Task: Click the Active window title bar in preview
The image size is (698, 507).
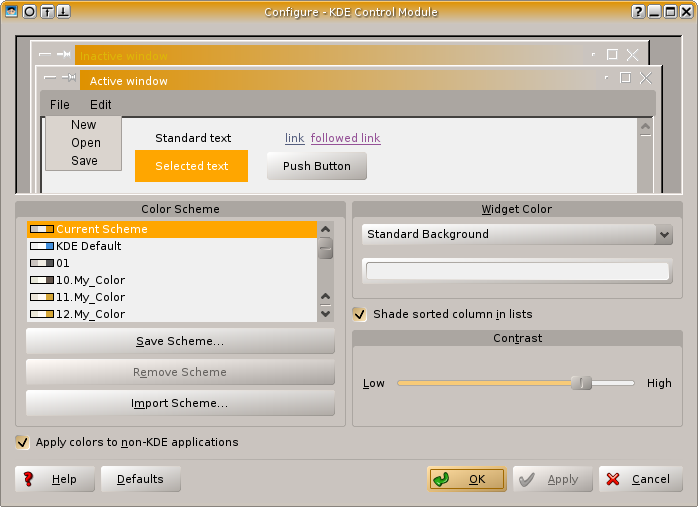Action: pos(338,81)
